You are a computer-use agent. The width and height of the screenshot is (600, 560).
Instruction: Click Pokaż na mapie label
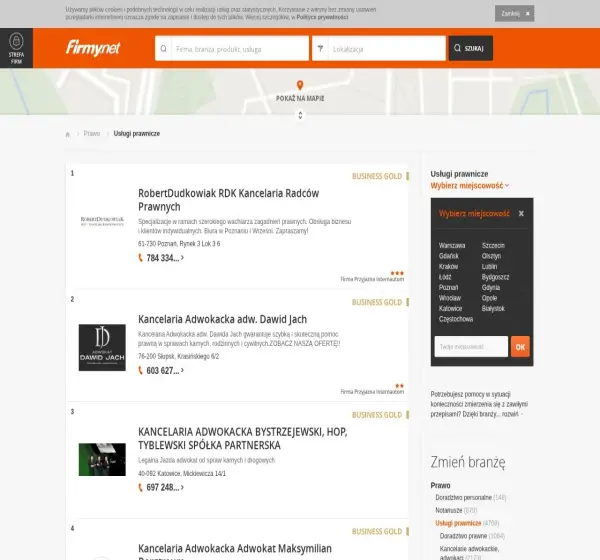click(x=300, y=98)
